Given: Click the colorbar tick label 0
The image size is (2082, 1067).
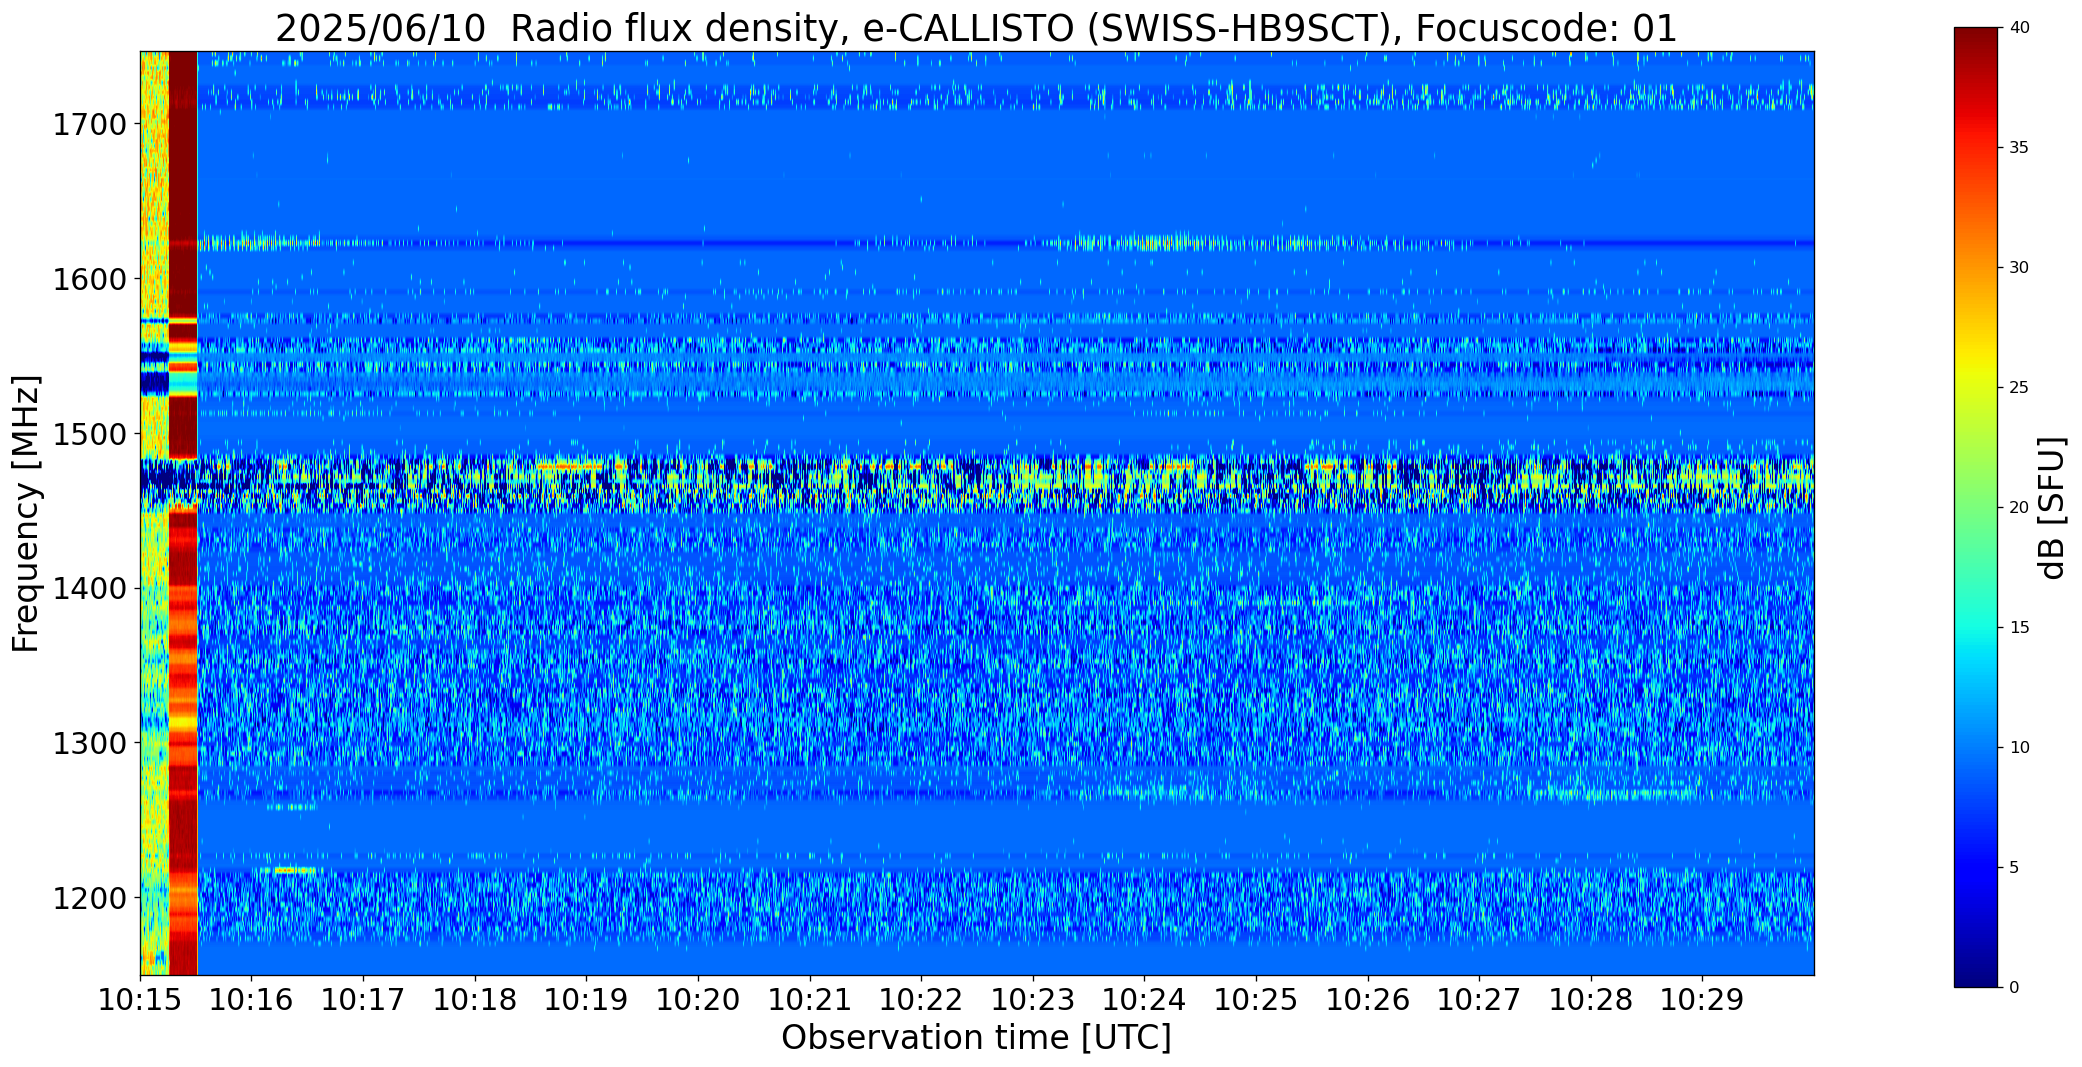Looking at the screenshot, I should point(2014,988).
